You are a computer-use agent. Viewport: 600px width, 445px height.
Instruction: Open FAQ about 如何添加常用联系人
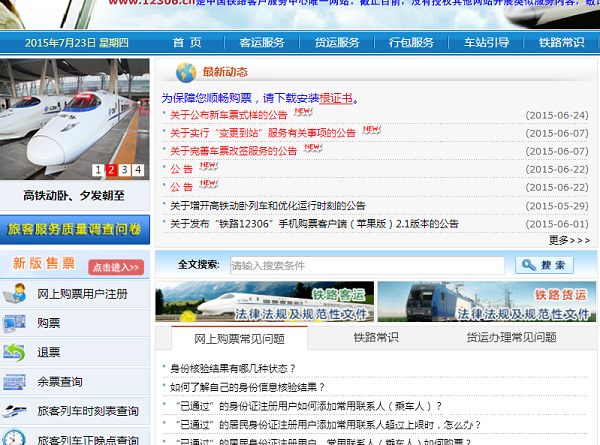(309, 406)
